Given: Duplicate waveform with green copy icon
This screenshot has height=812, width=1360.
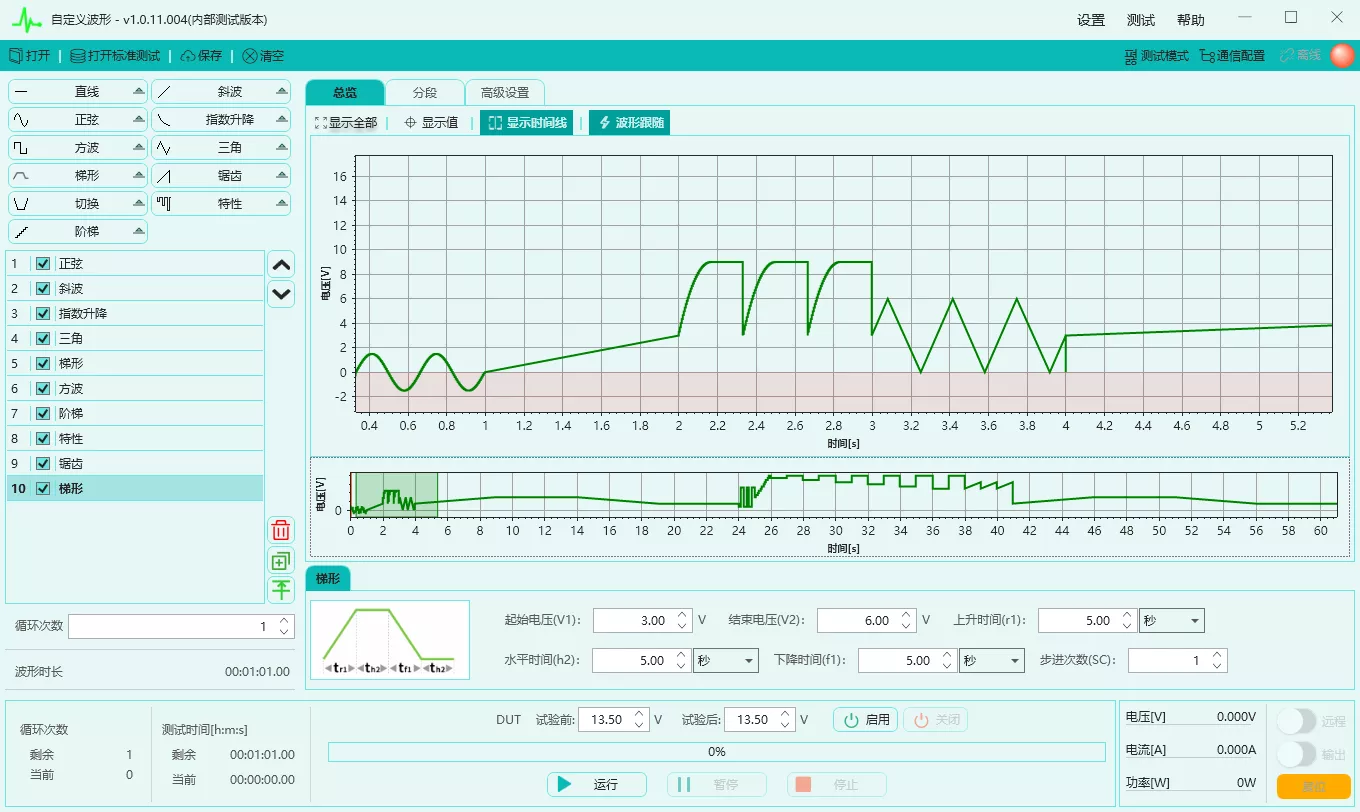Looking at the screenshot, I should [282, 561].
